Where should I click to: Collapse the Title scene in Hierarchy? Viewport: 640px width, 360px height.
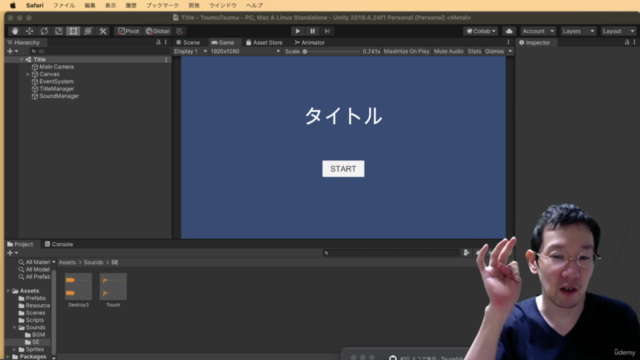click(22, 60)
